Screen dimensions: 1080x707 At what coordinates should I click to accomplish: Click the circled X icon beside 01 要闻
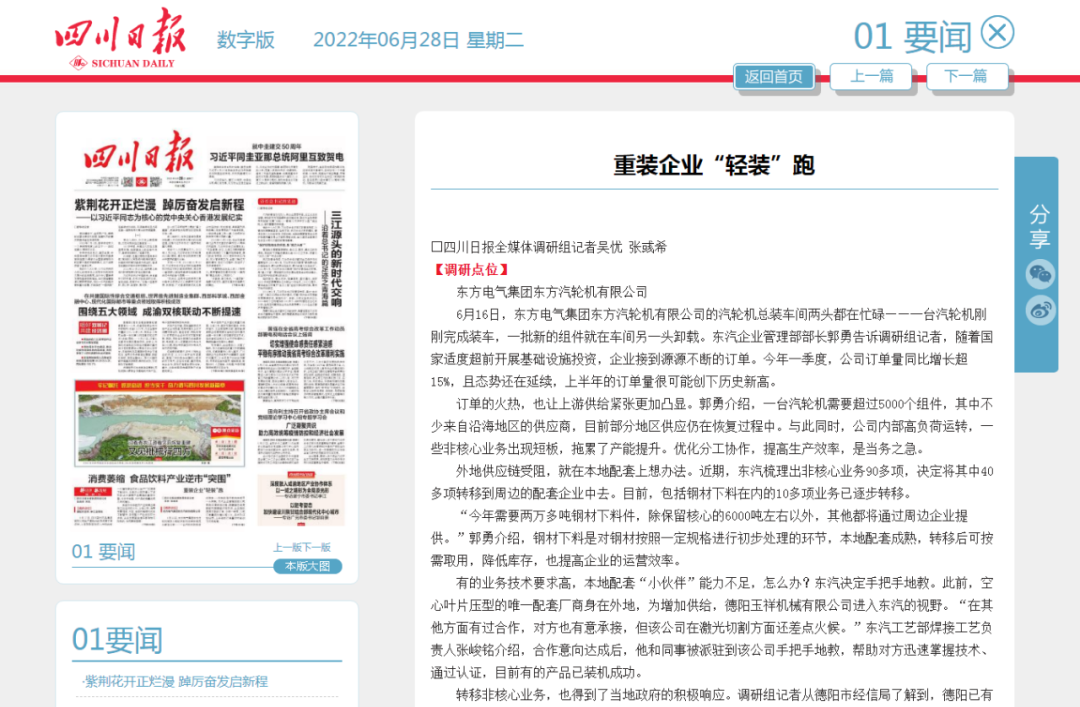(996, 33)
